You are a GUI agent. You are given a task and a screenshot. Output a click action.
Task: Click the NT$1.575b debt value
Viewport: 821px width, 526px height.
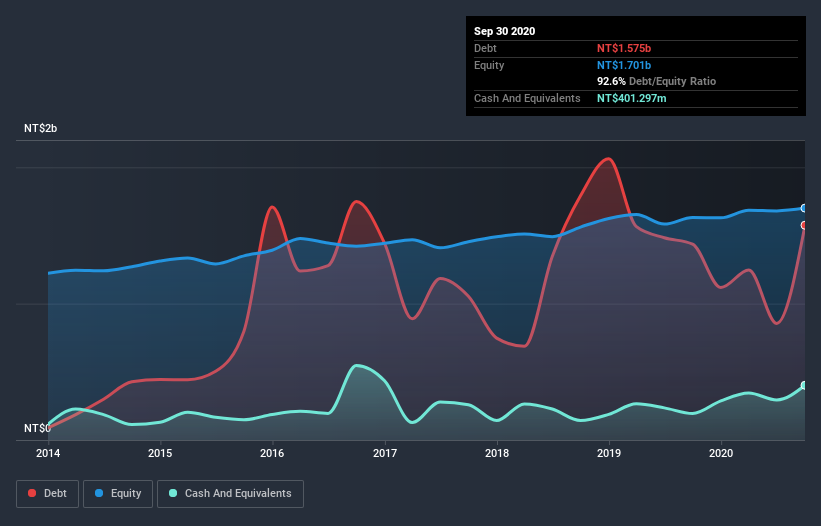click(x=624, y=48)
